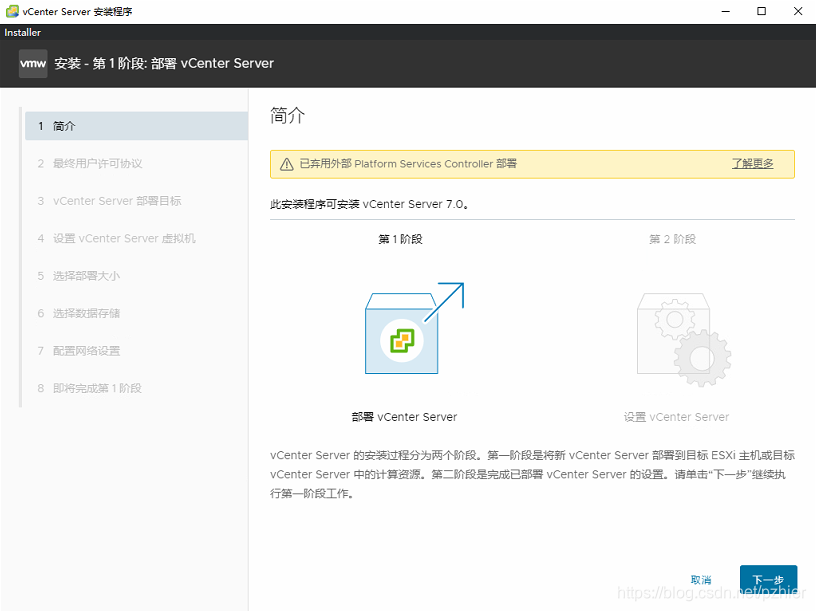Click the 设置 vCenter Server caption
Image resolution: width=816 pixels, height=611 pixels.
(x=677, y=417)
